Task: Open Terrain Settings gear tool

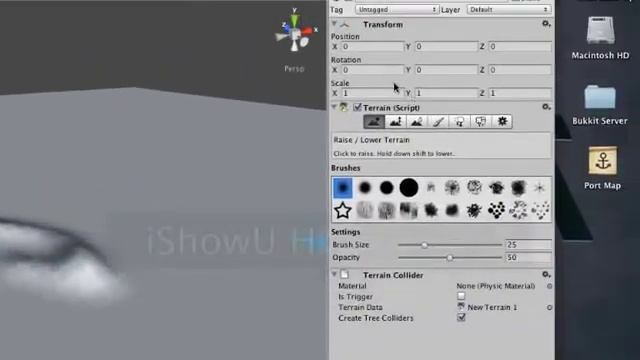Action: tap(502, 122)
